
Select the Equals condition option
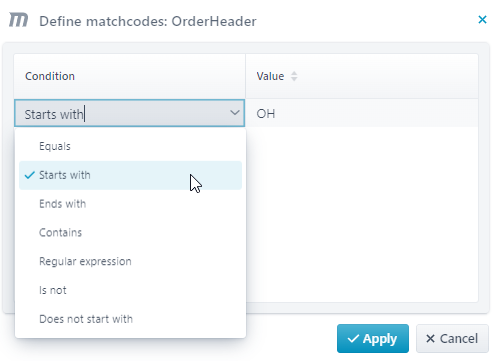coord(130,146)
